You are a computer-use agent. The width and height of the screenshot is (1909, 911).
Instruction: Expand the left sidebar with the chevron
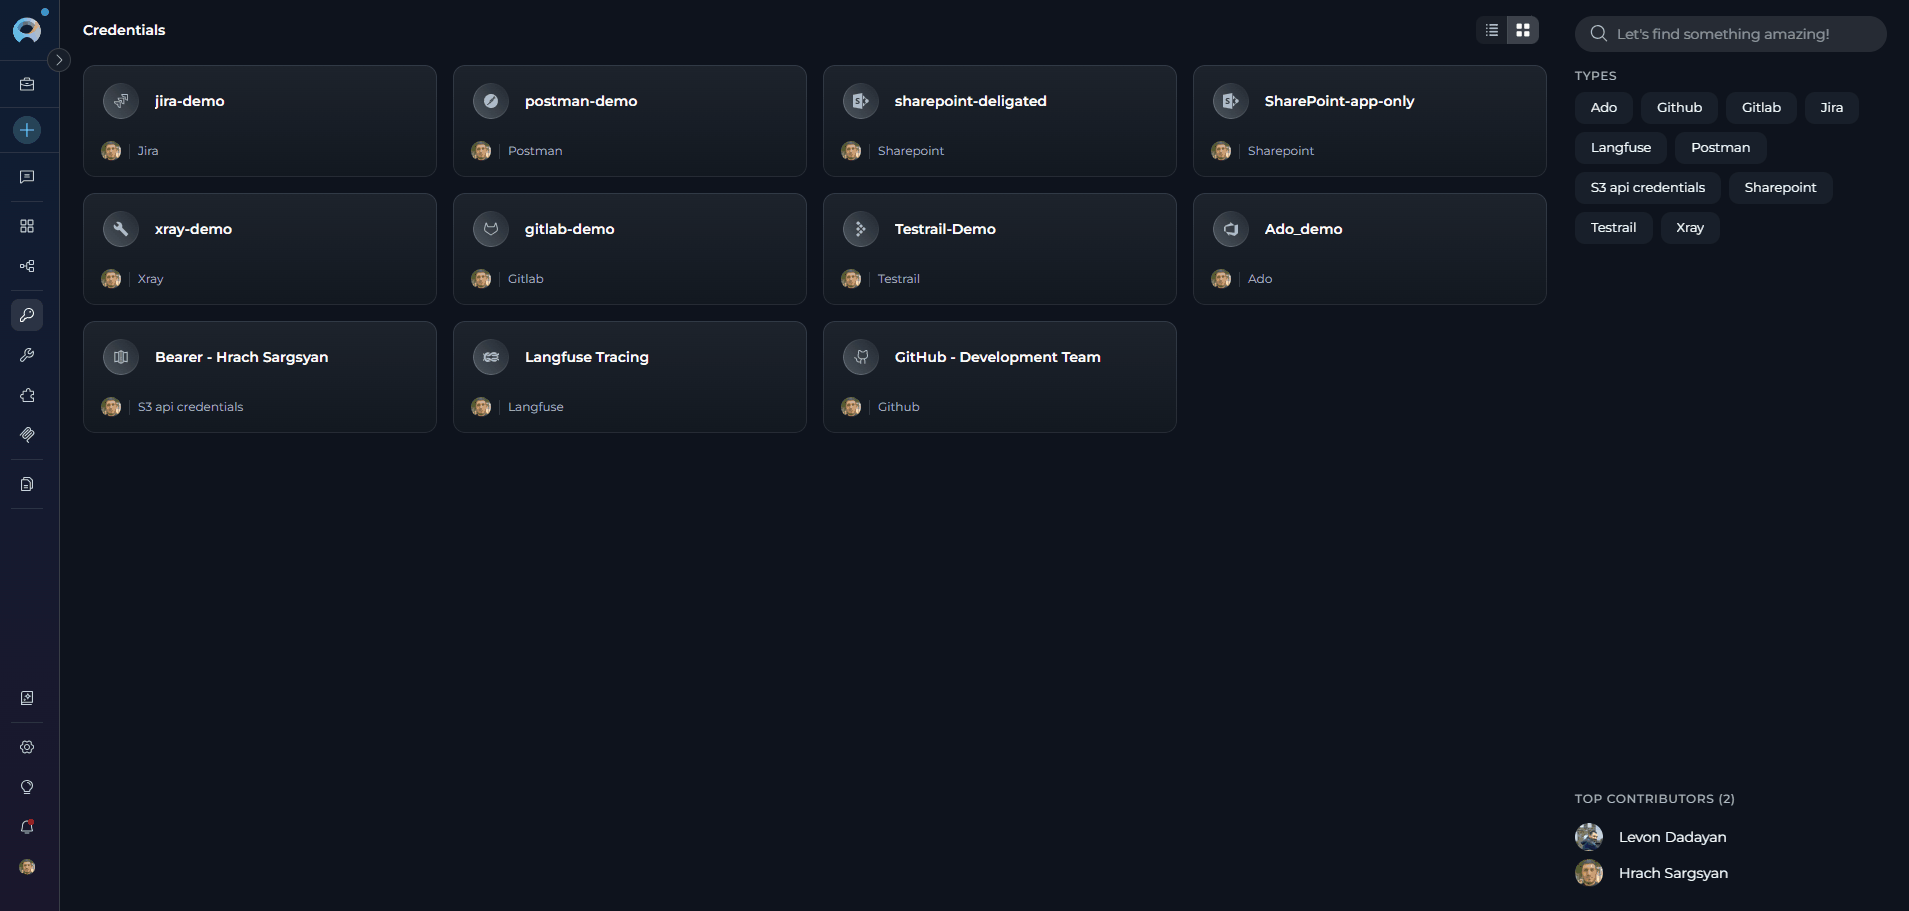coord(60,60)
